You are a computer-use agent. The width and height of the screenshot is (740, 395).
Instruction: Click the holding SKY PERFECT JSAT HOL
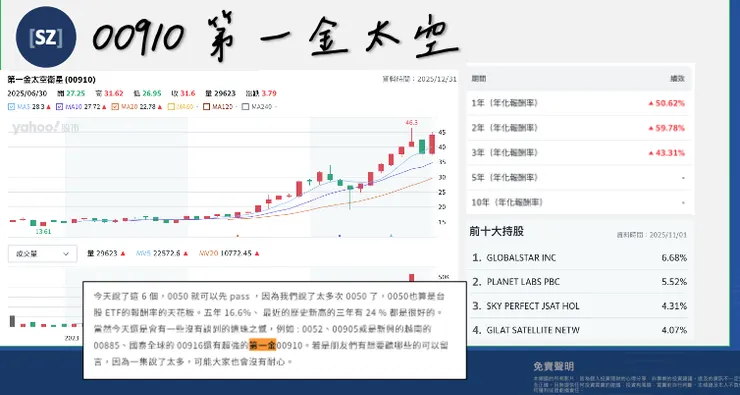tap(533, 306)
